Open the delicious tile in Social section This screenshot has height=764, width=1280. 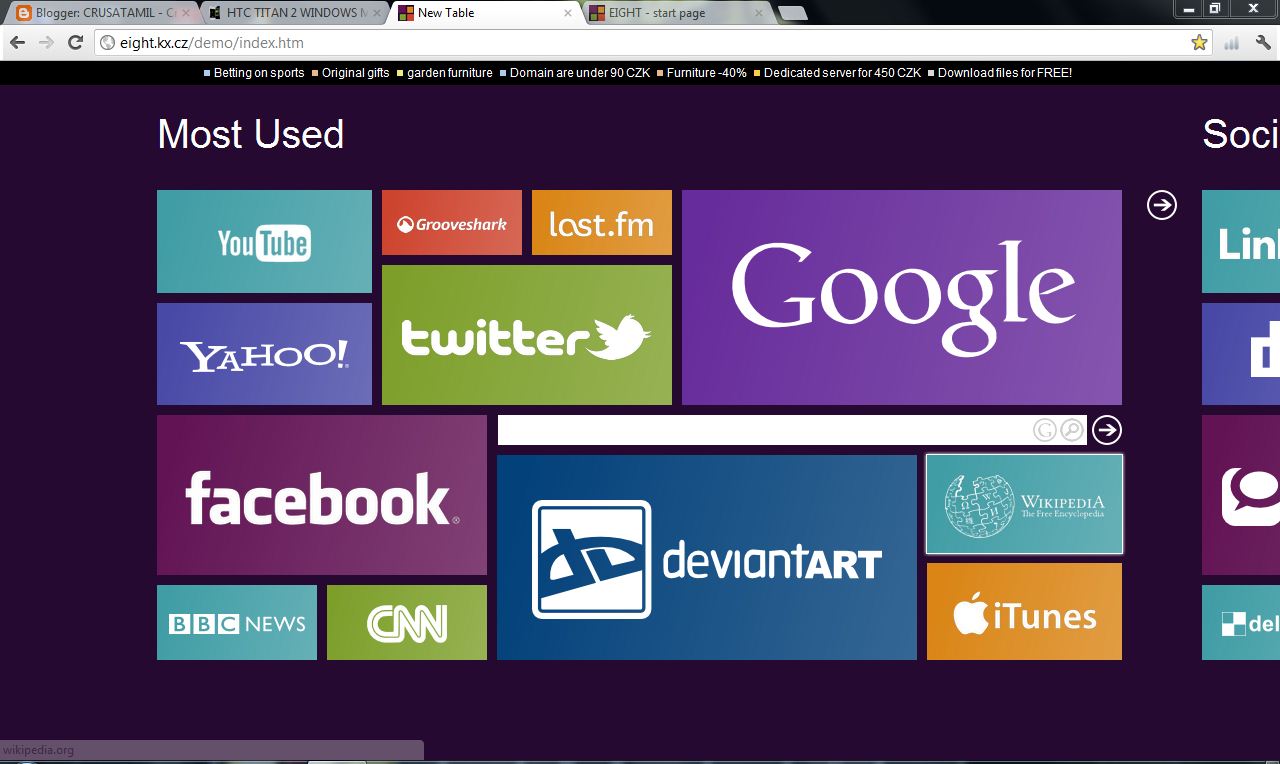coord(1241,622)
